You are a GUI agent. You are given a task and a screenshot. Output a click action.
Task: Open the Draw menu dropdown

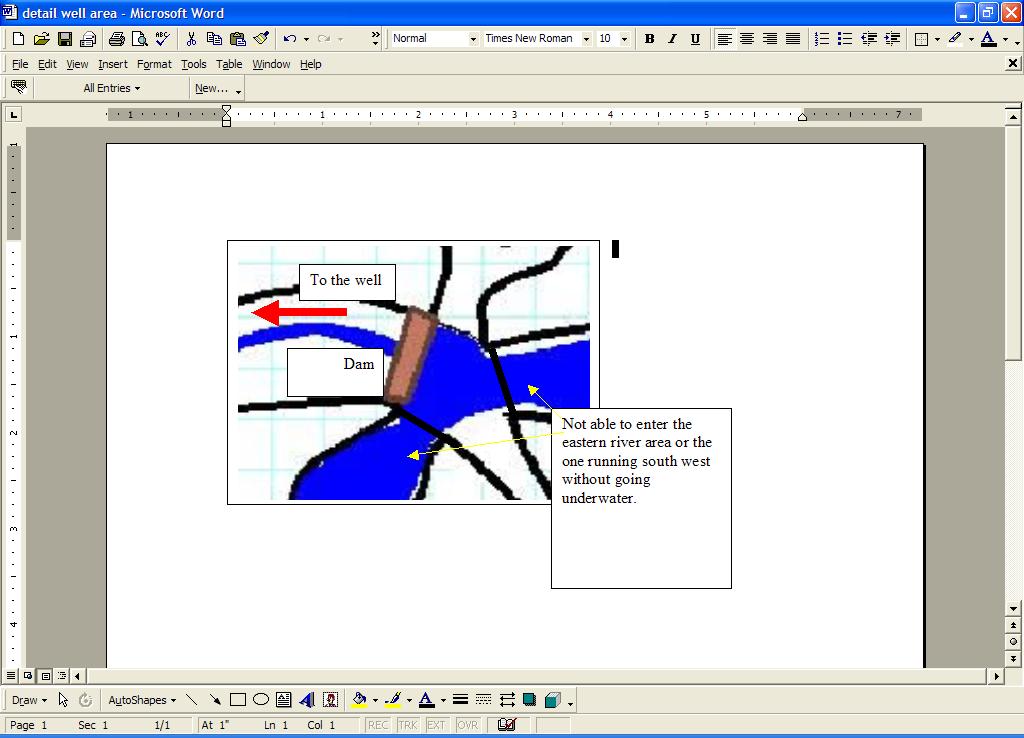[x=29, y=700]
